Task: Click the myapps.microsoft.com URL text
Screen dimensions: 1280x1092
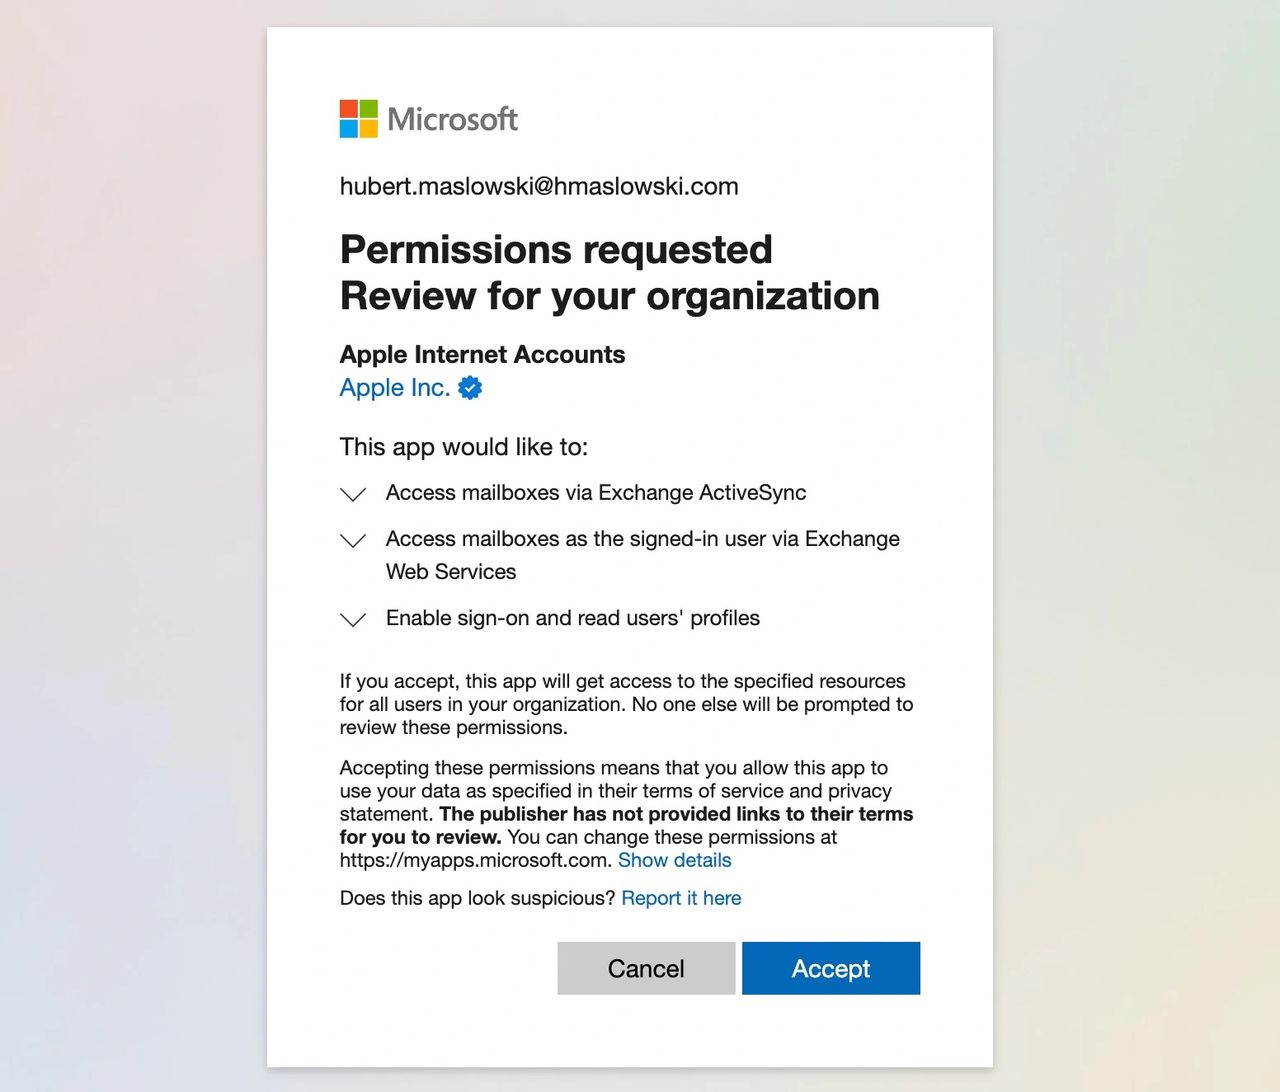Action: tap(474, 860)
